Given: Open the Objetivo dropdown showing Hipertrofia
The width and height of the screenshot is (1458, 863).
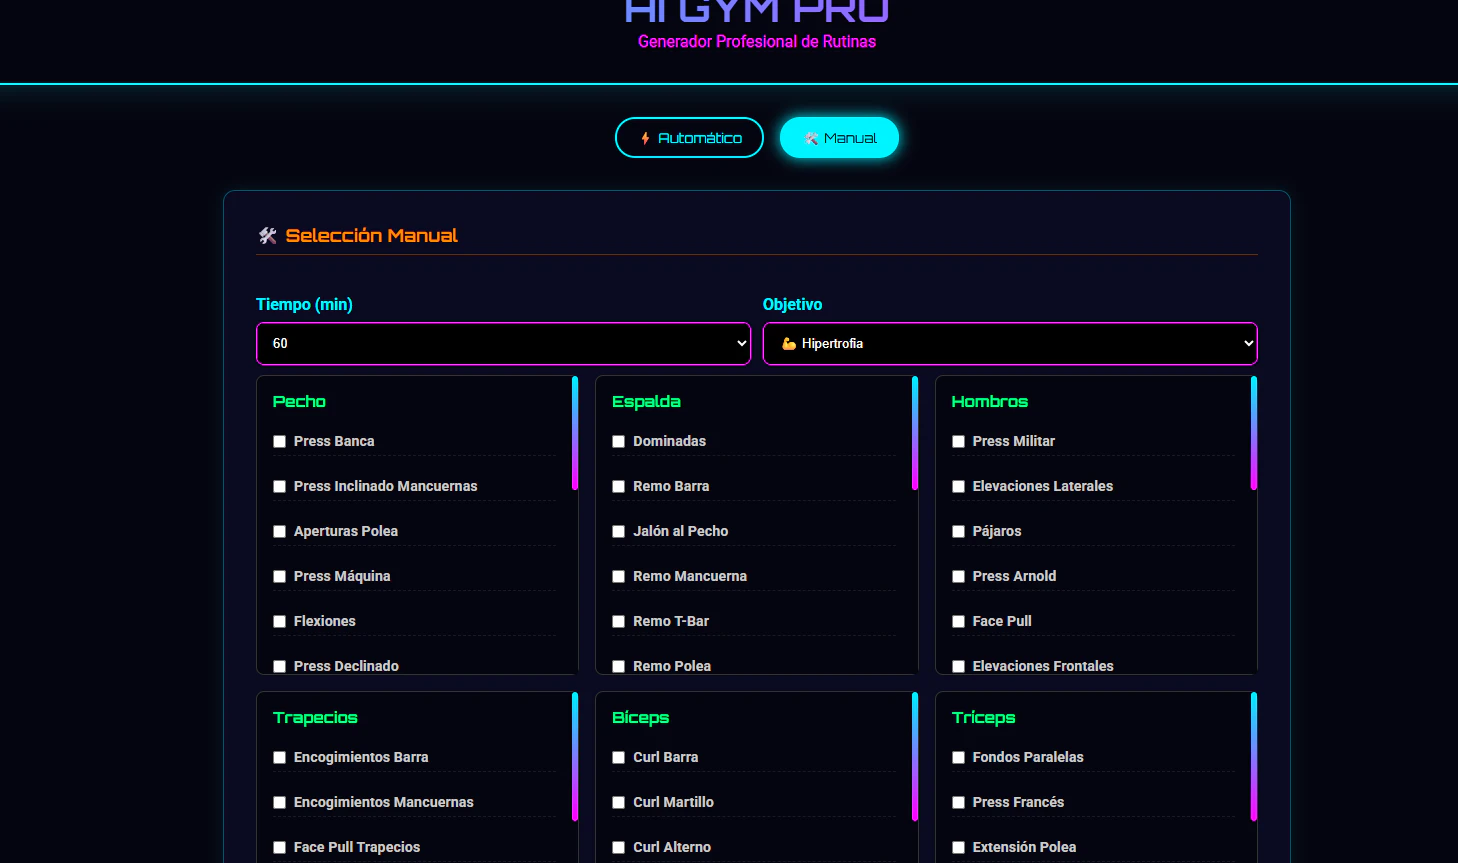Looking at the screenshot, I should pyautogui.click(x=1010, y=343).
